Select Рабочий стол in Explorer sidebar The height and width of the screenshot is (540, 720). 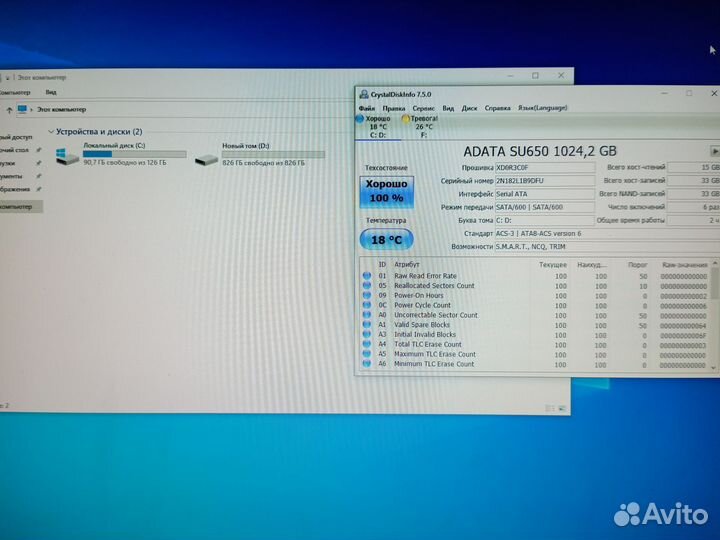(x=15, y=150)
